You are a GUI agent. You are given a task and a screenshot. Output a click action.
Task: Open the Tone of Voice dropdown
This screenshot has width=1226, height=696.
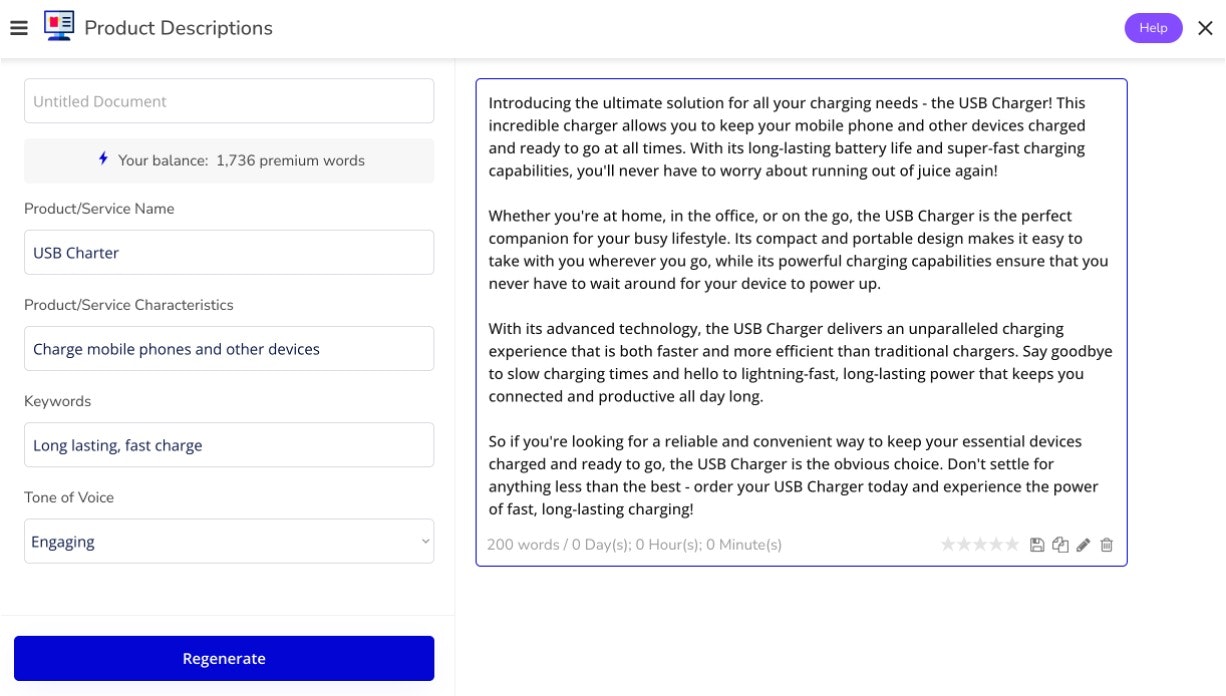(229, 541)
